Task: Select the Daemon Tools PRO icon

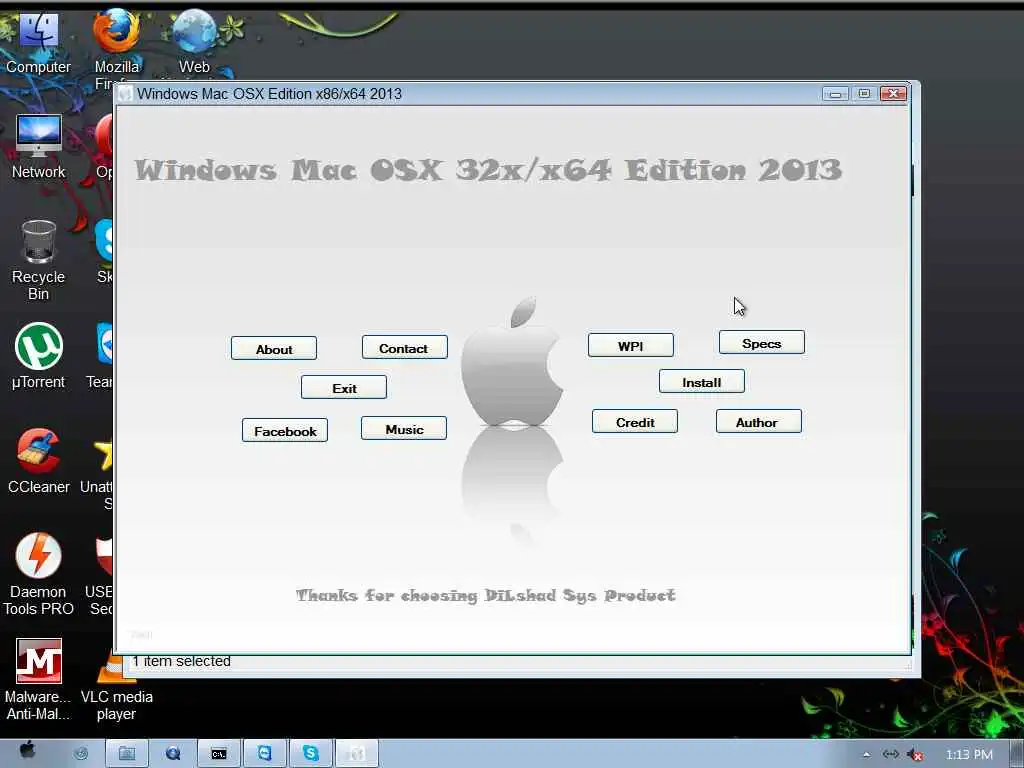Action: 38,575
